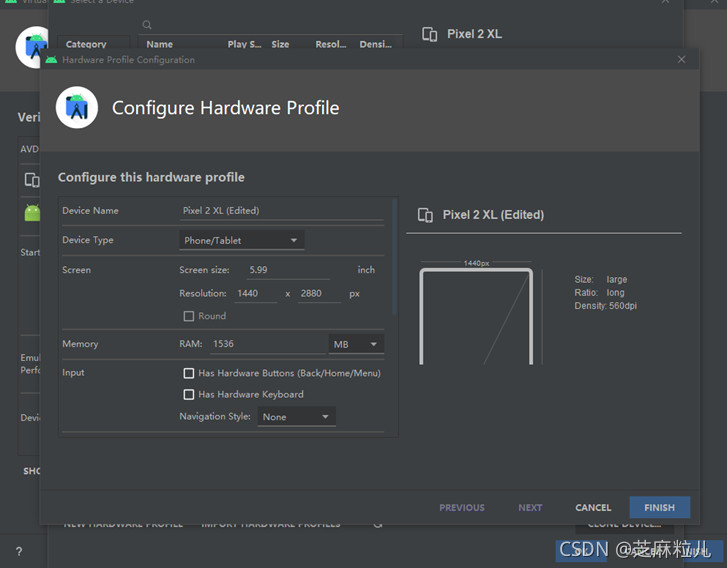Click the resolution width field 1440

coord(255,294)
